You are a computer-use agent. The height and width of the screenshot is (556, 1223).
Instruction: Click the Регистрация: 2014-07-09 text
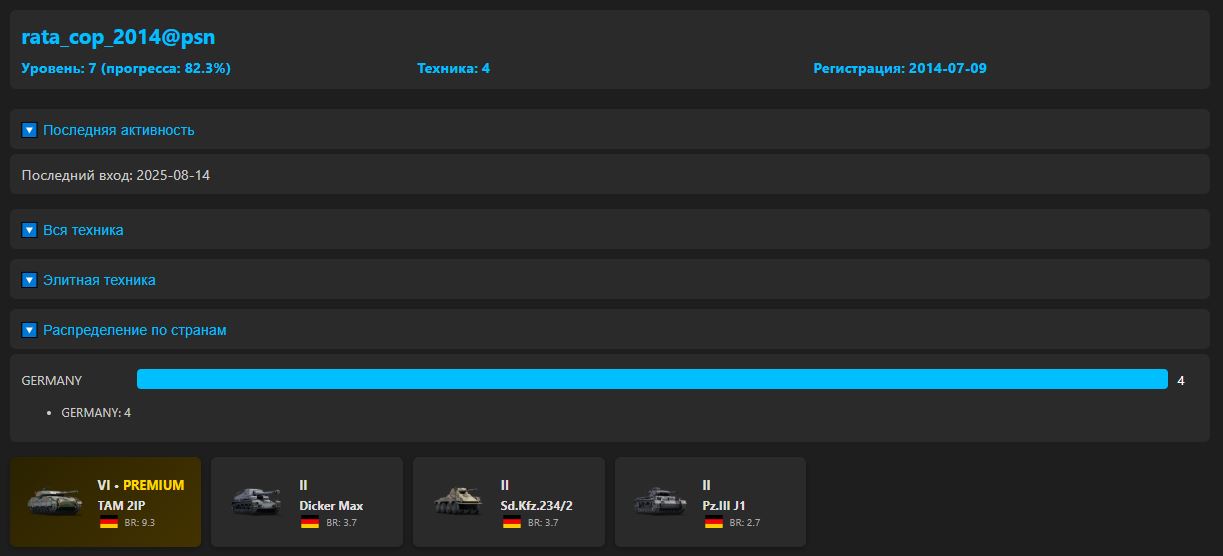pos(899,69)
